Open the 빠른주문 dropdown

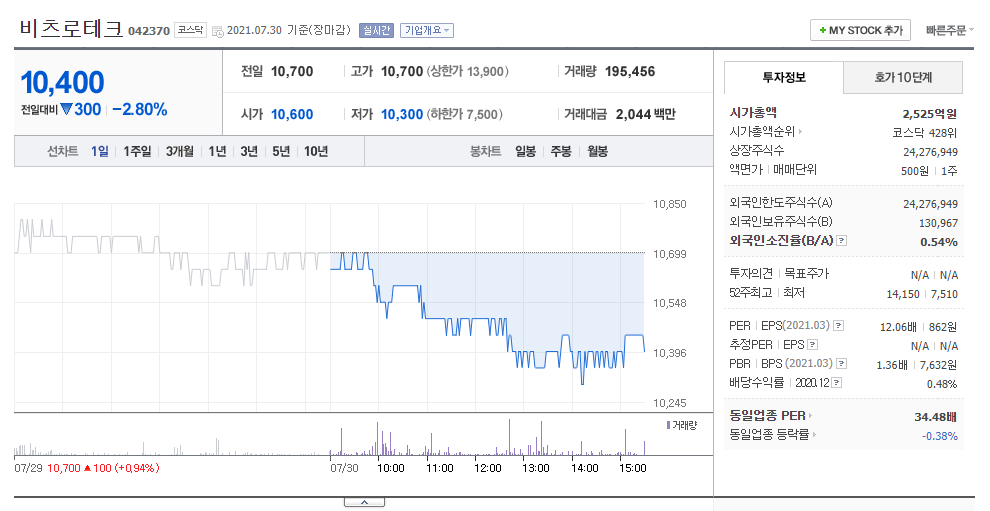point(950,30)
